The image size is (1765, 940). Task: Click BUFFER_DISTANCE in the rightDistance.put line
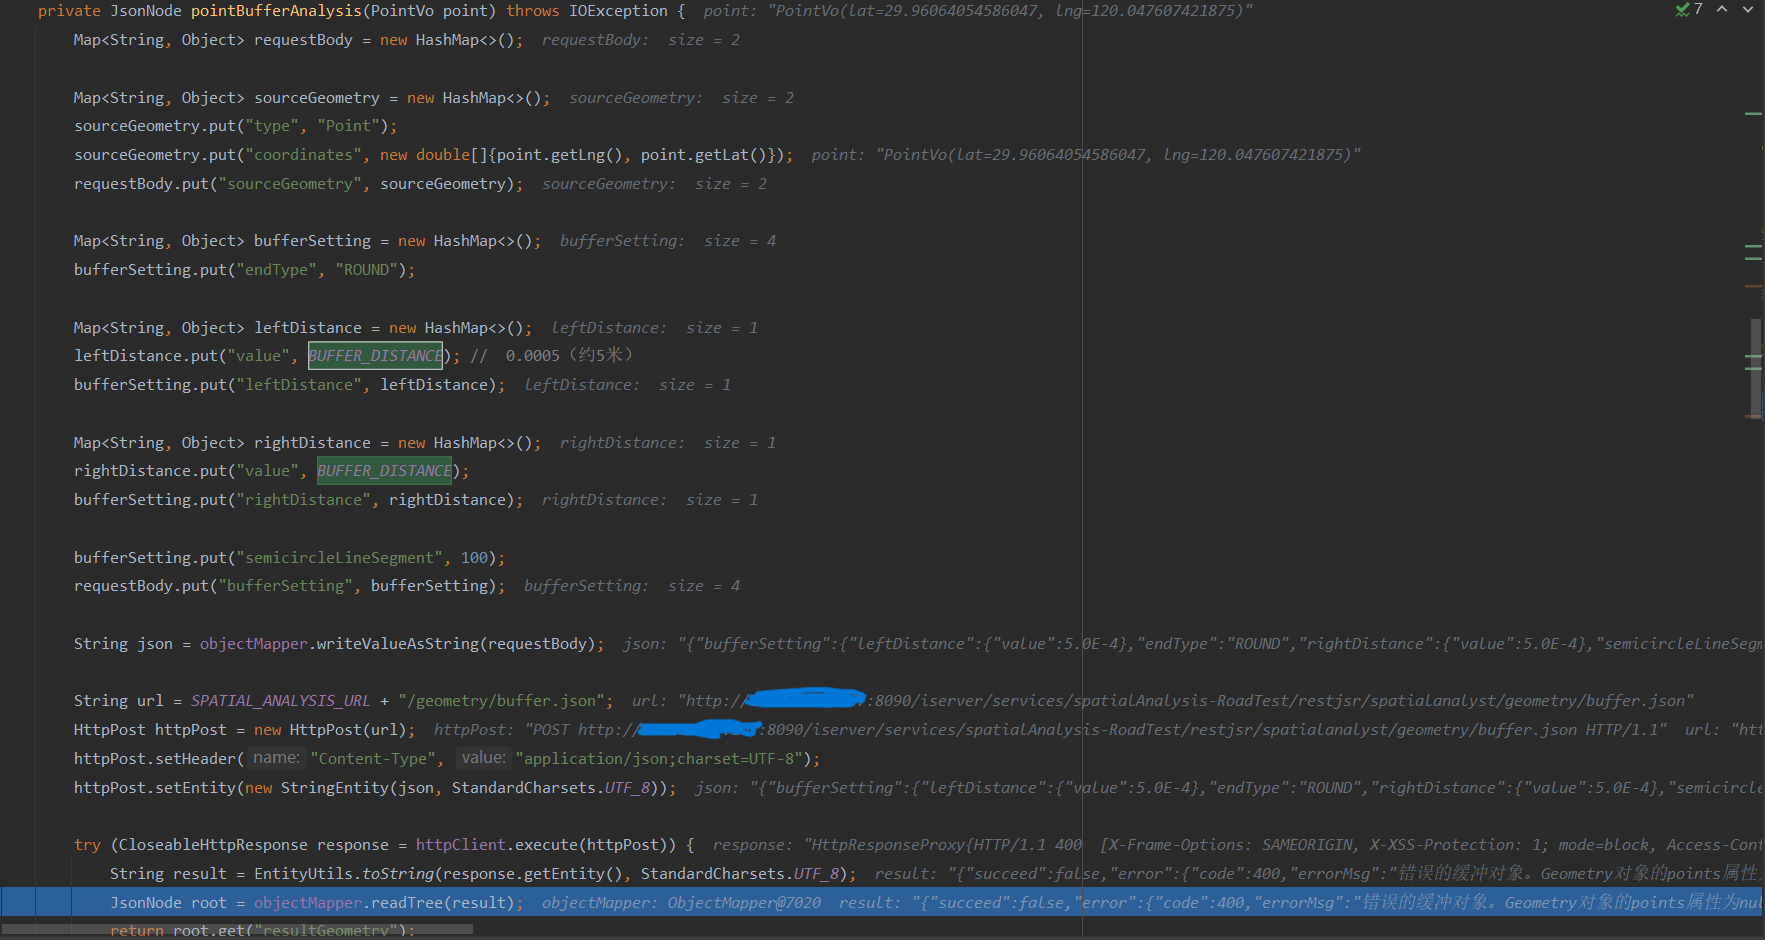[x=384, y=471]
